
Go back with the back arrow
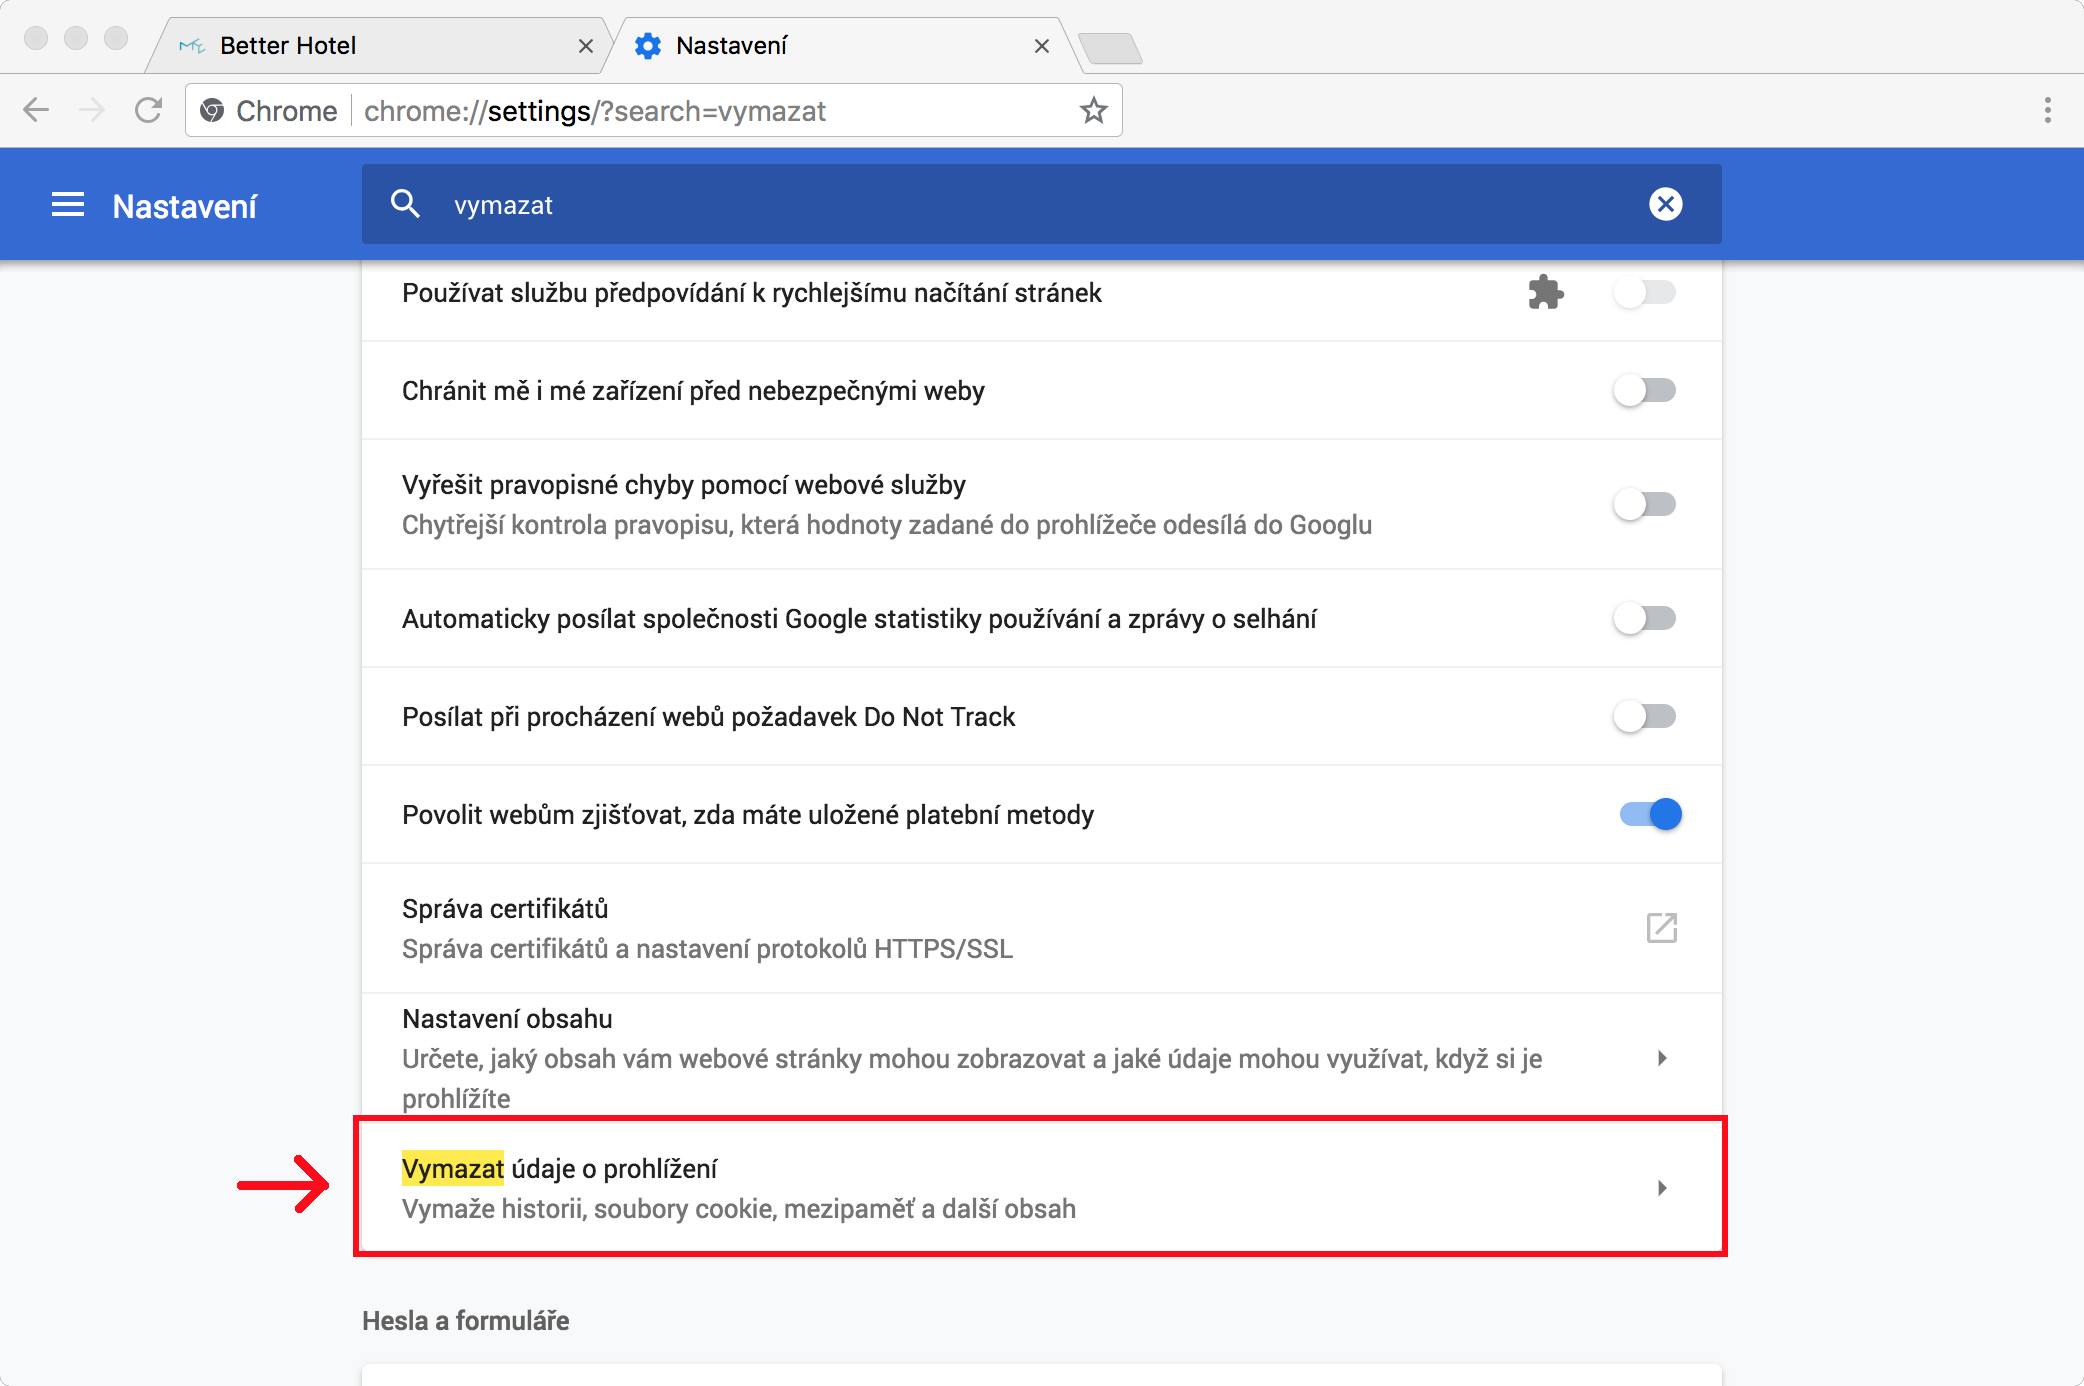click(x=37, y=110)
